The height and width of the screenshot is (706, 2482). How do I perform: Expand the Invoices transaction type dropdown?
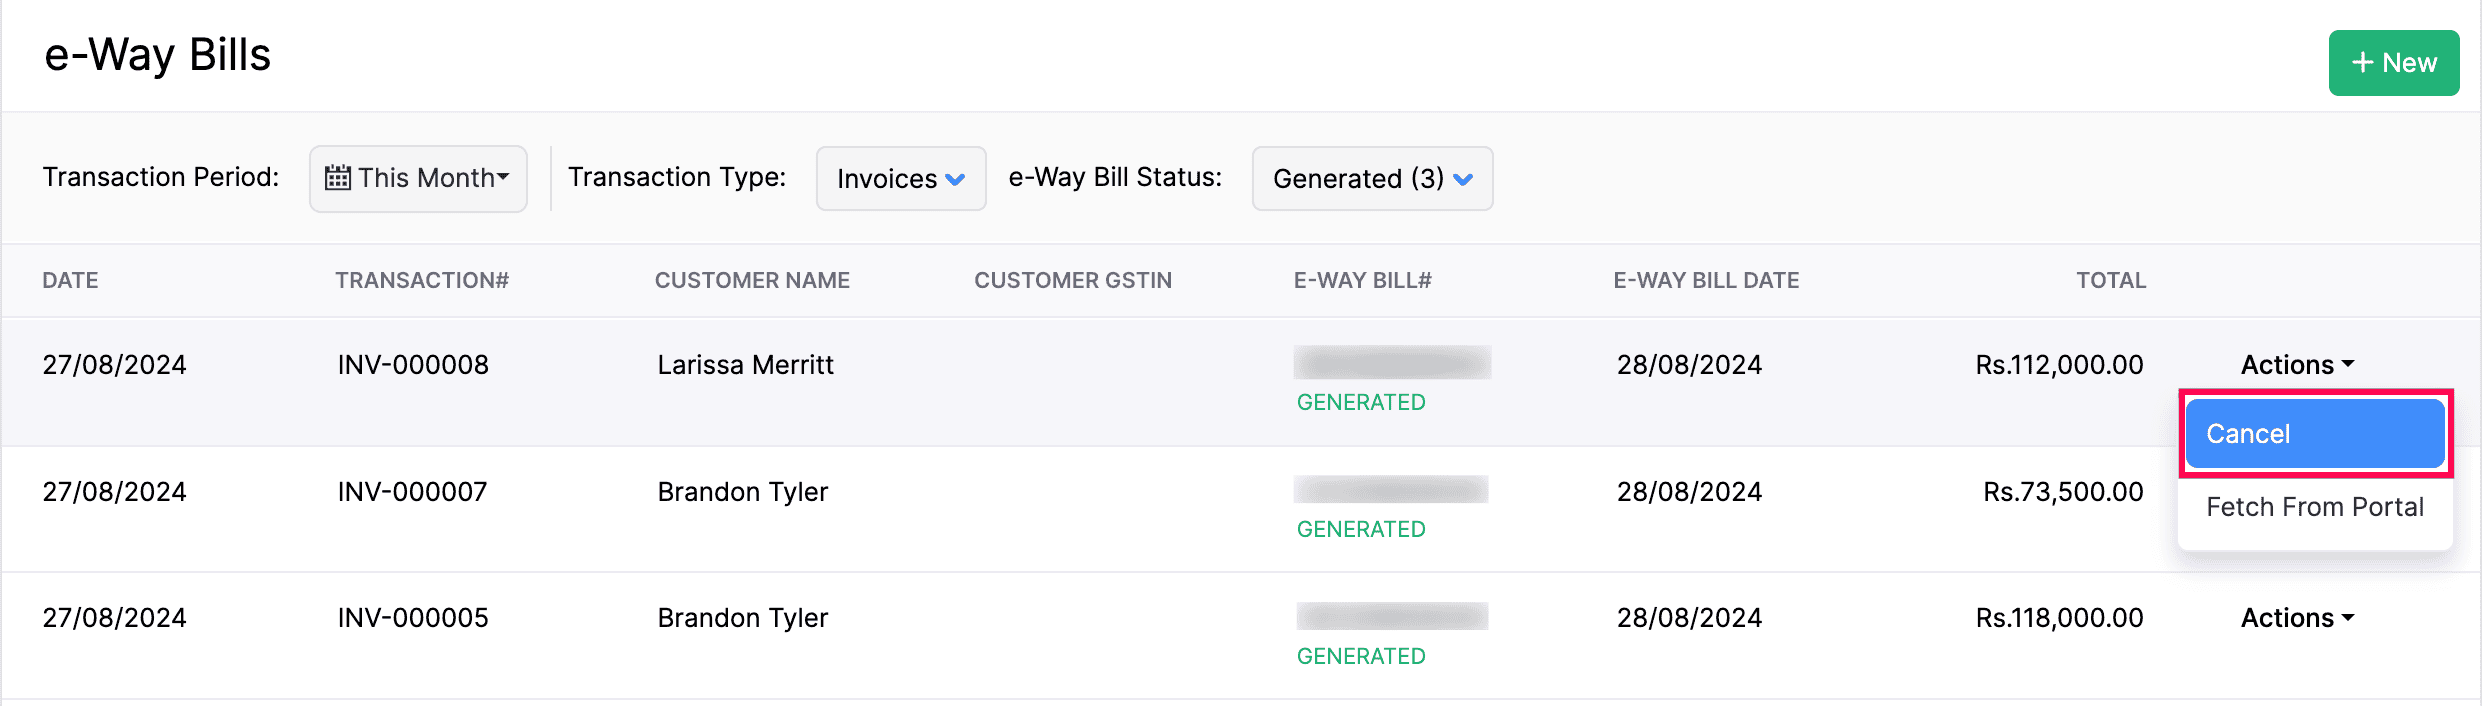pos(901,178)
